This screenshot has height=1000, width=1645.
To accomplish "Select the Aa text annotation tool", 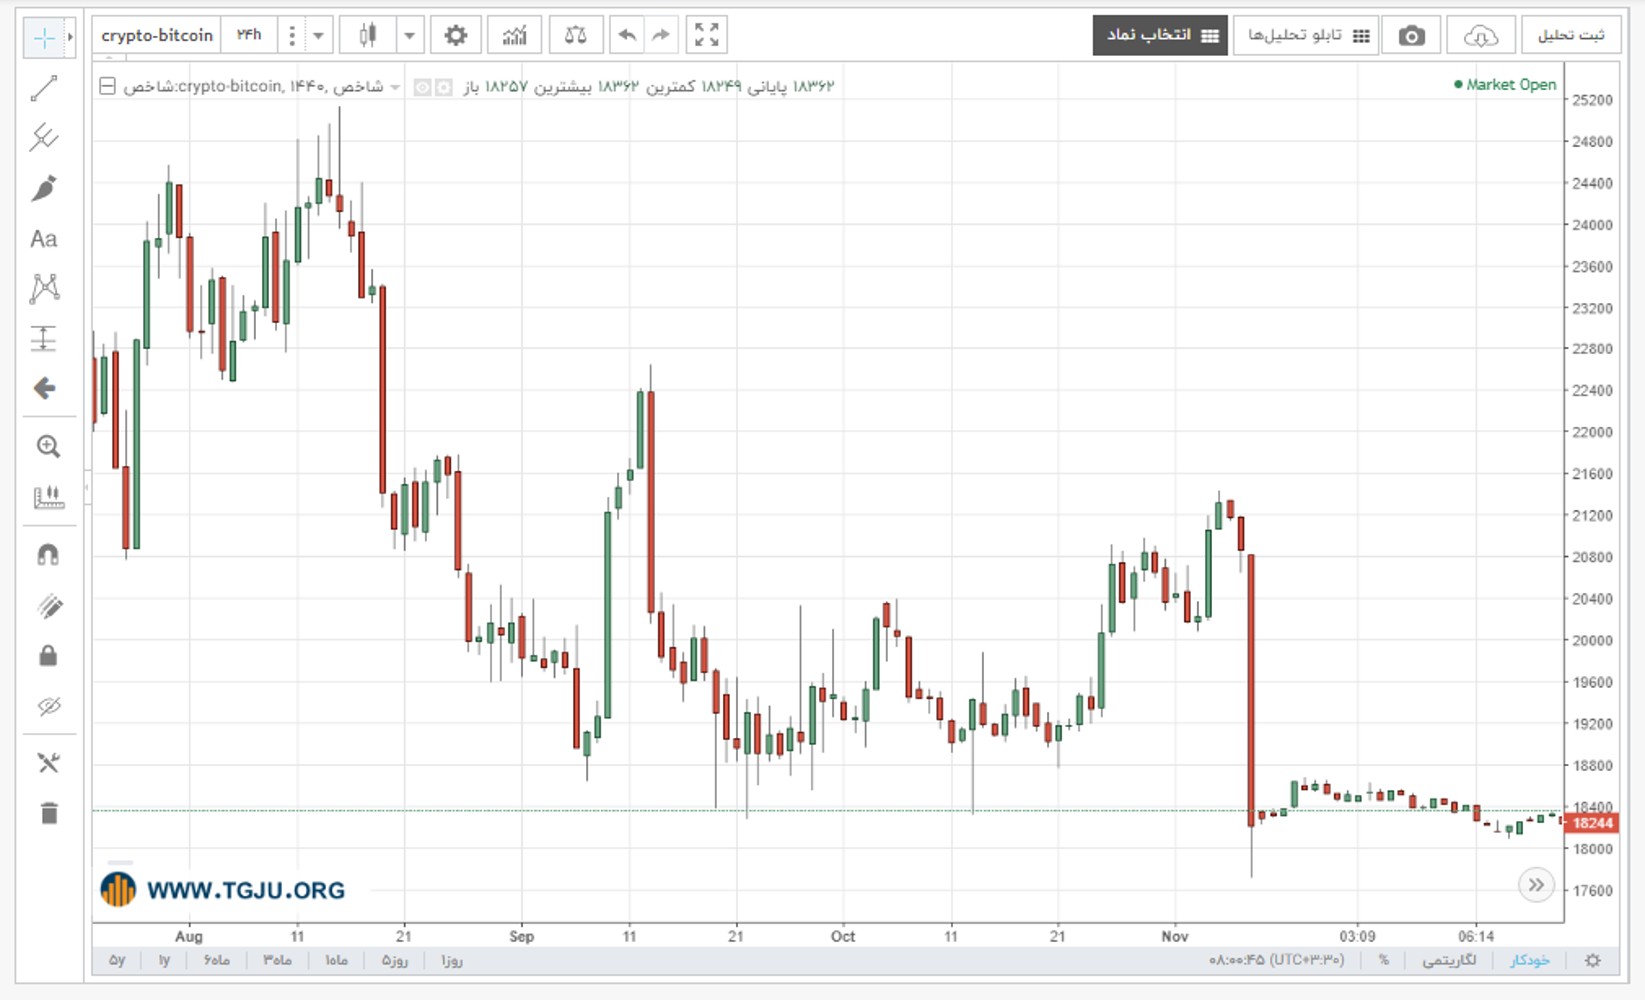I will click(x=44, y=239).
